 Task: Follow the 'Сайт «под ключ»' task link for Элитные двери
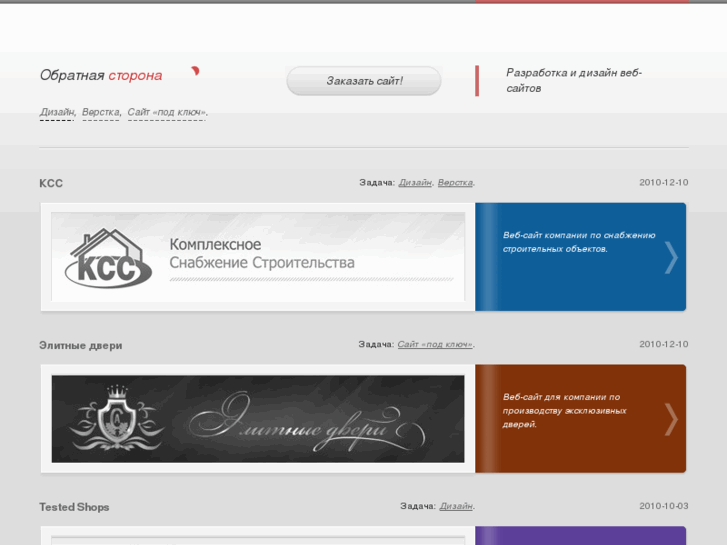click(x=435, y=345)
